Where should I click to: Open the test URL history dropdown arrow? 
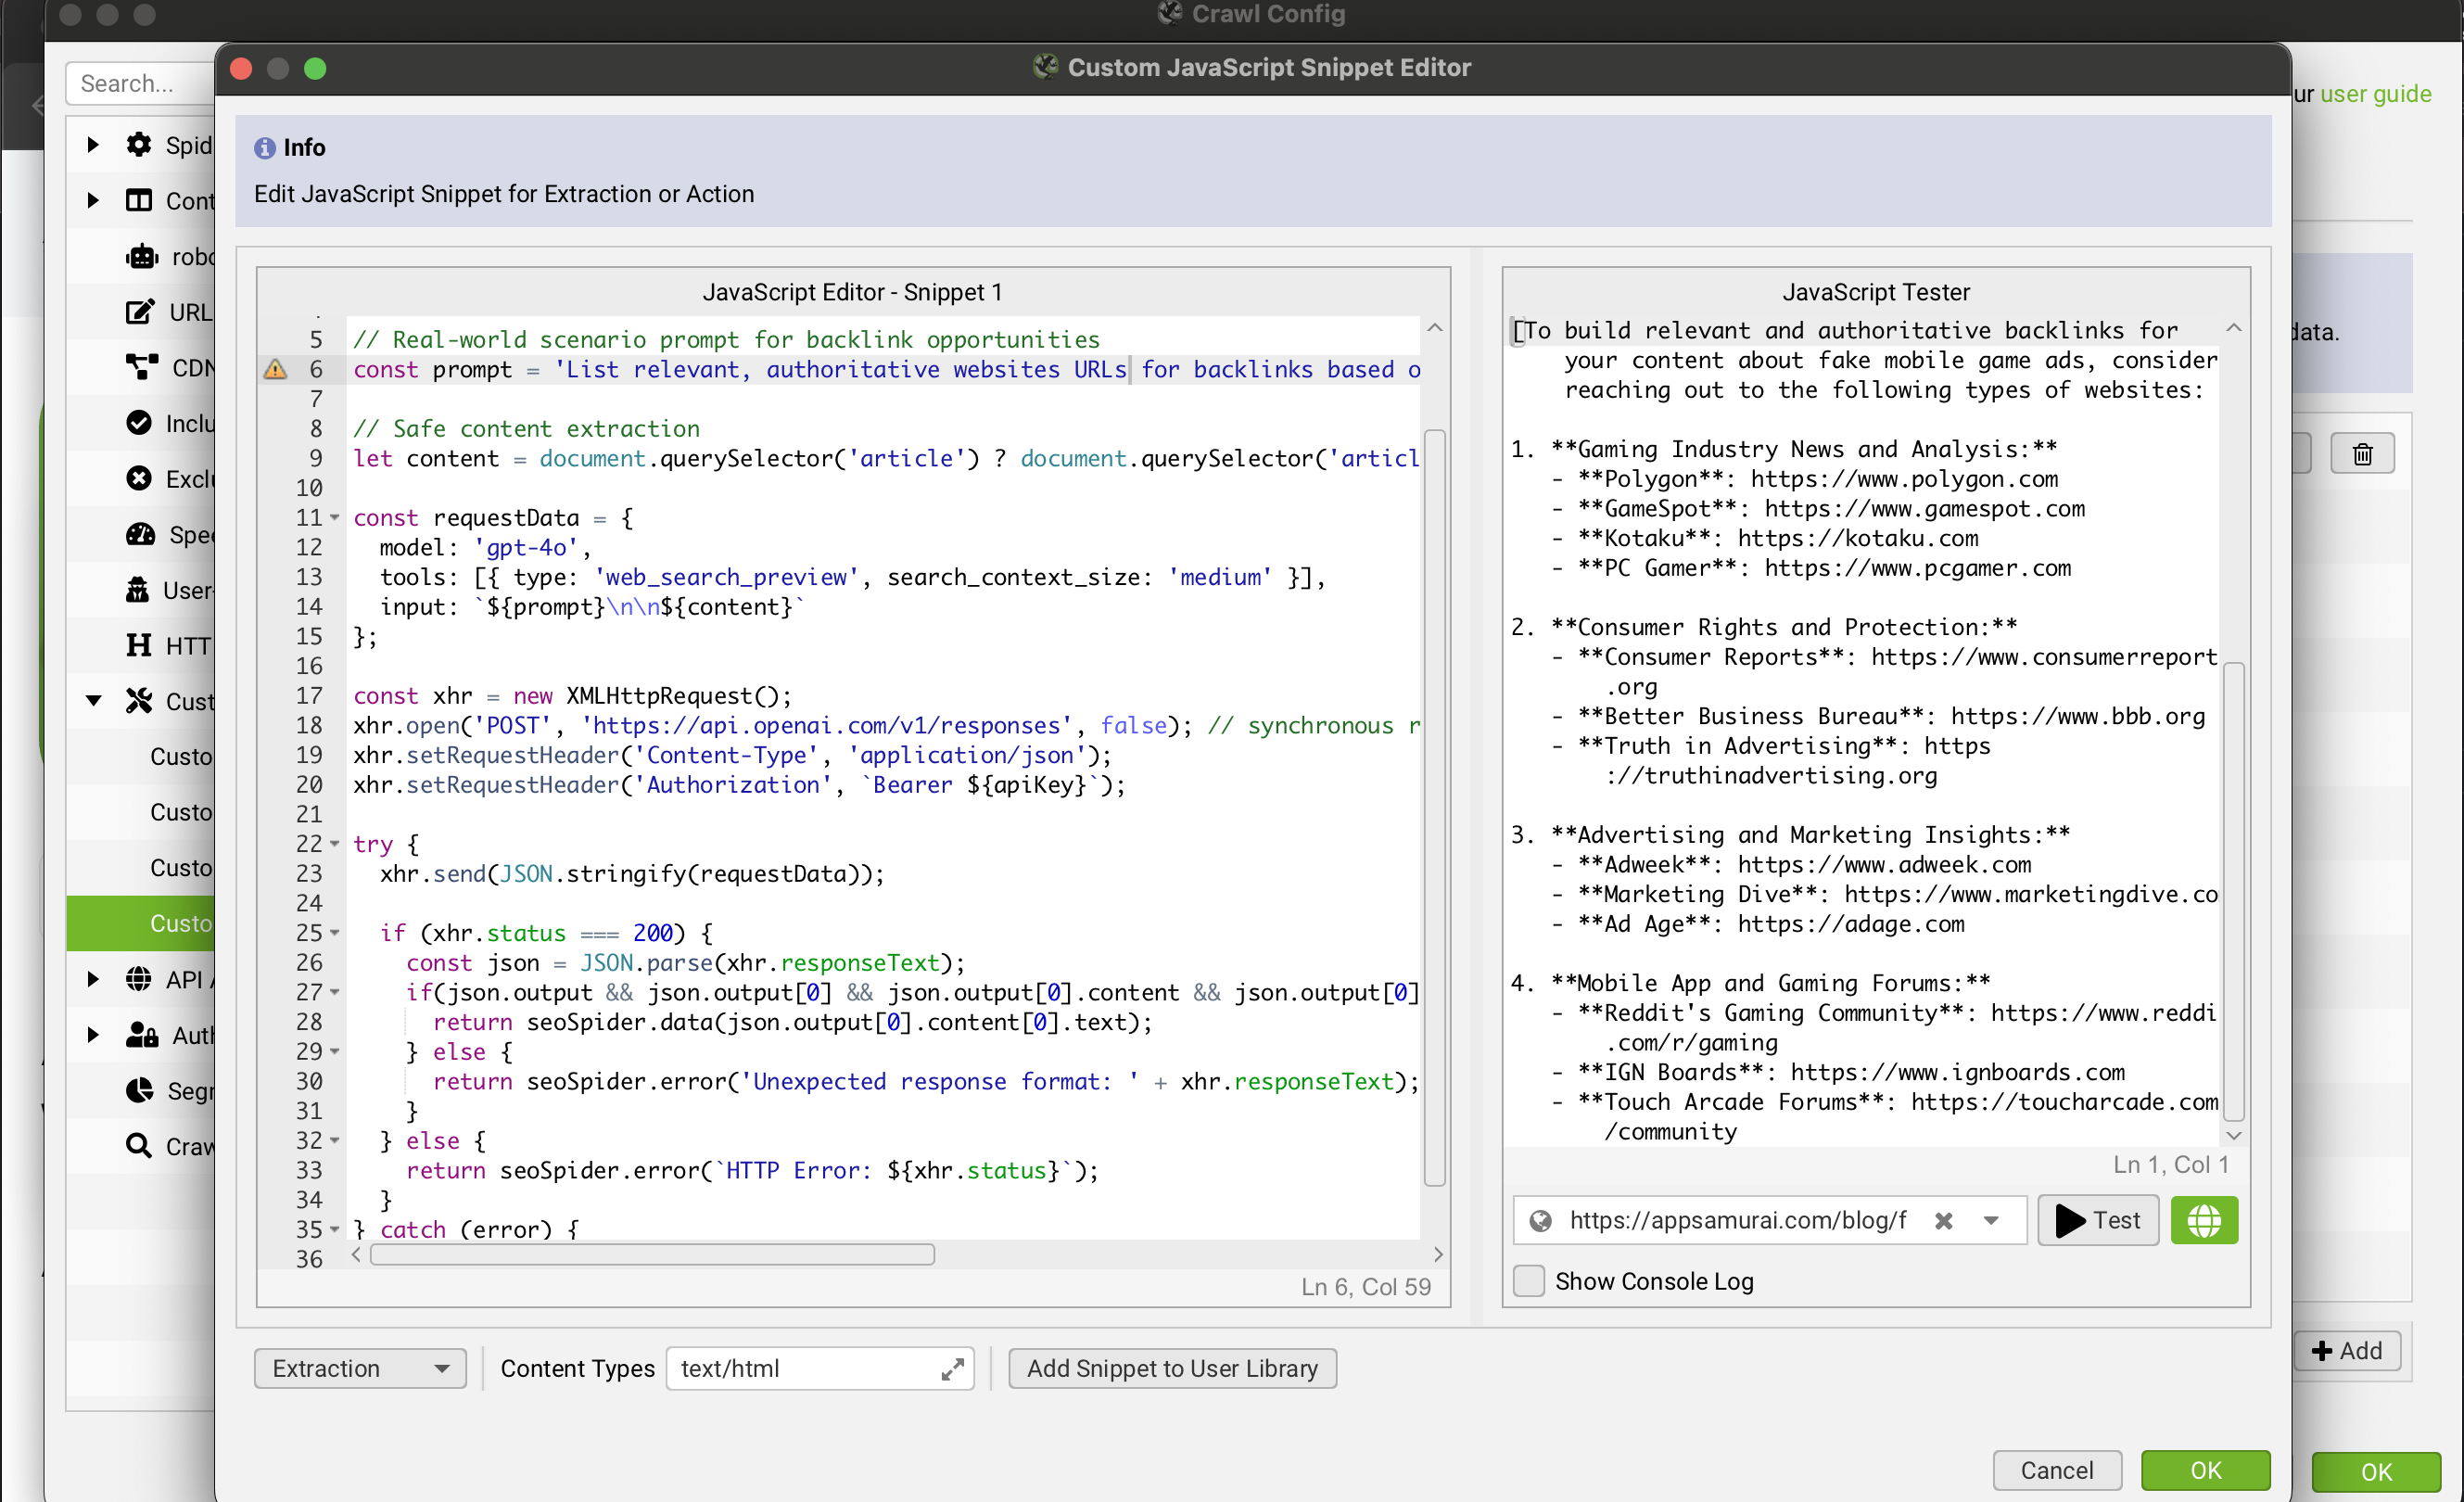pos(1990,1220)
